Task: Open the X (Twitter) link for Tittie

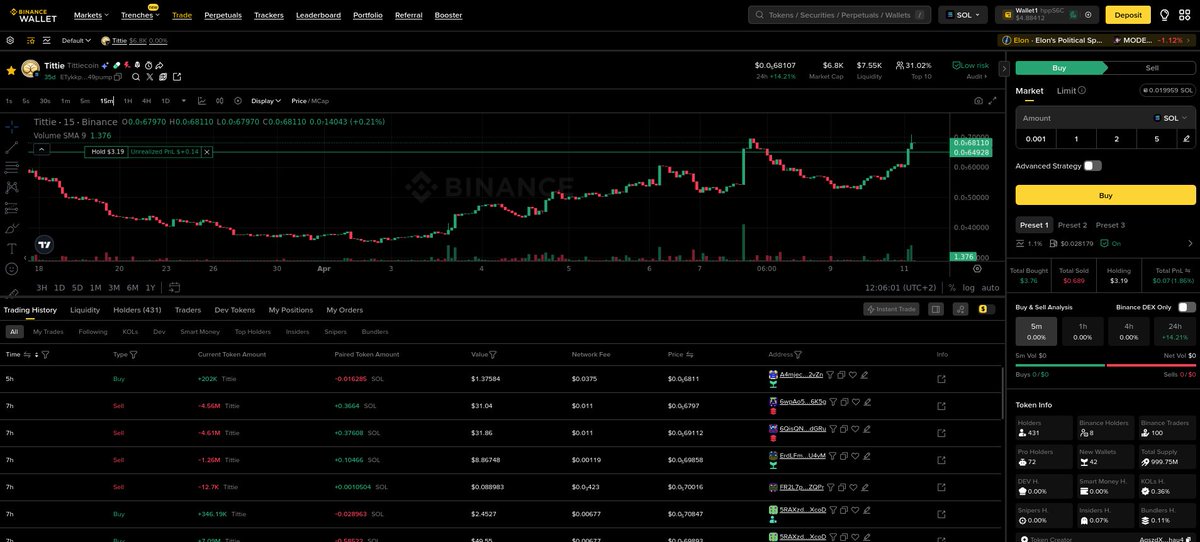Action: pos(149,77)
